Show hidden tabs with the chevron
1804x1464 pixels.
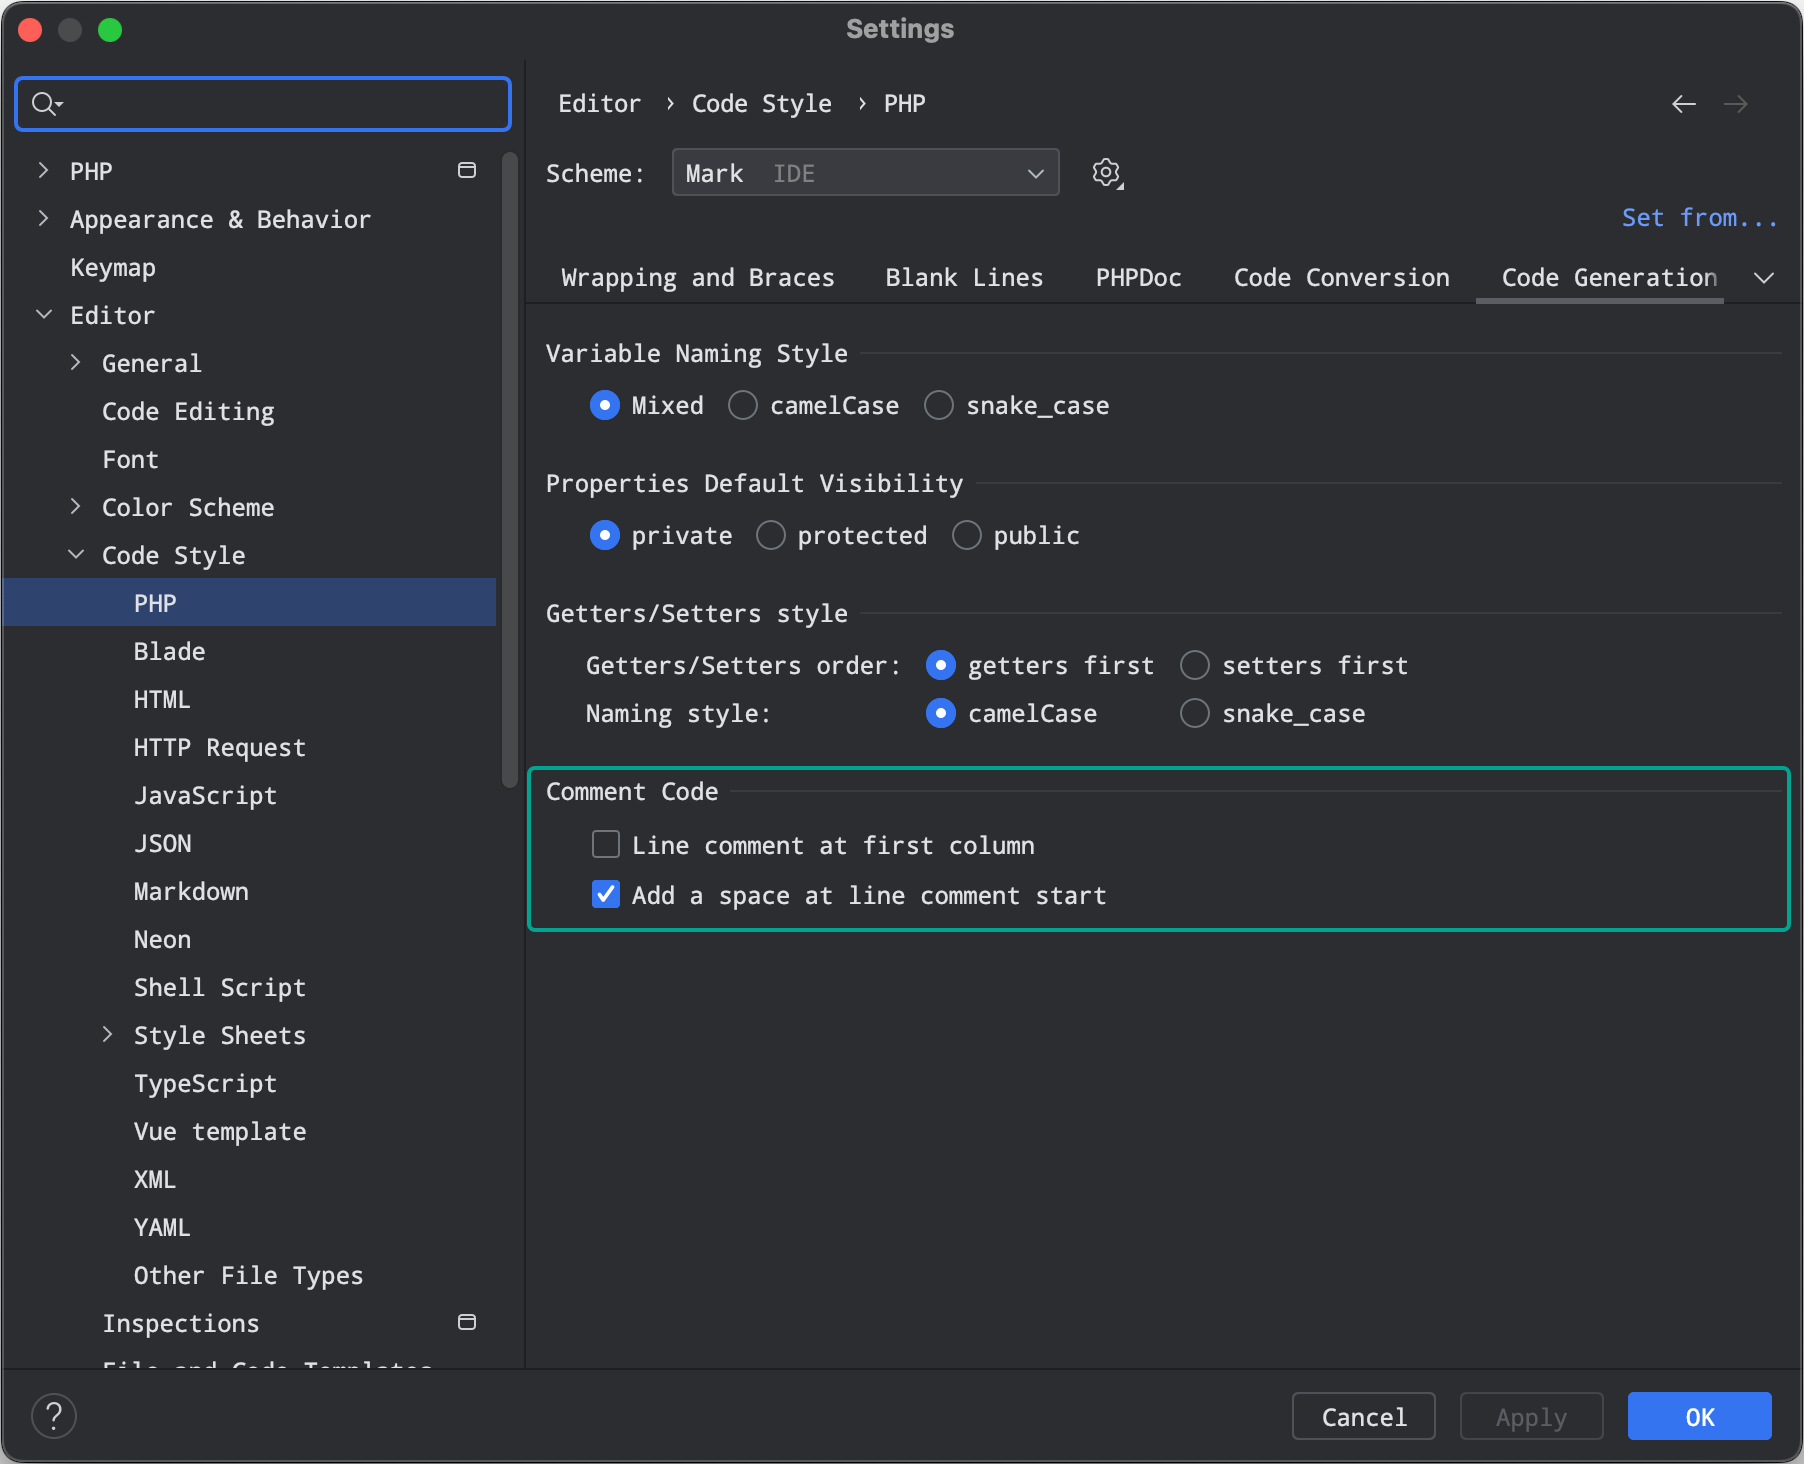1764,278
